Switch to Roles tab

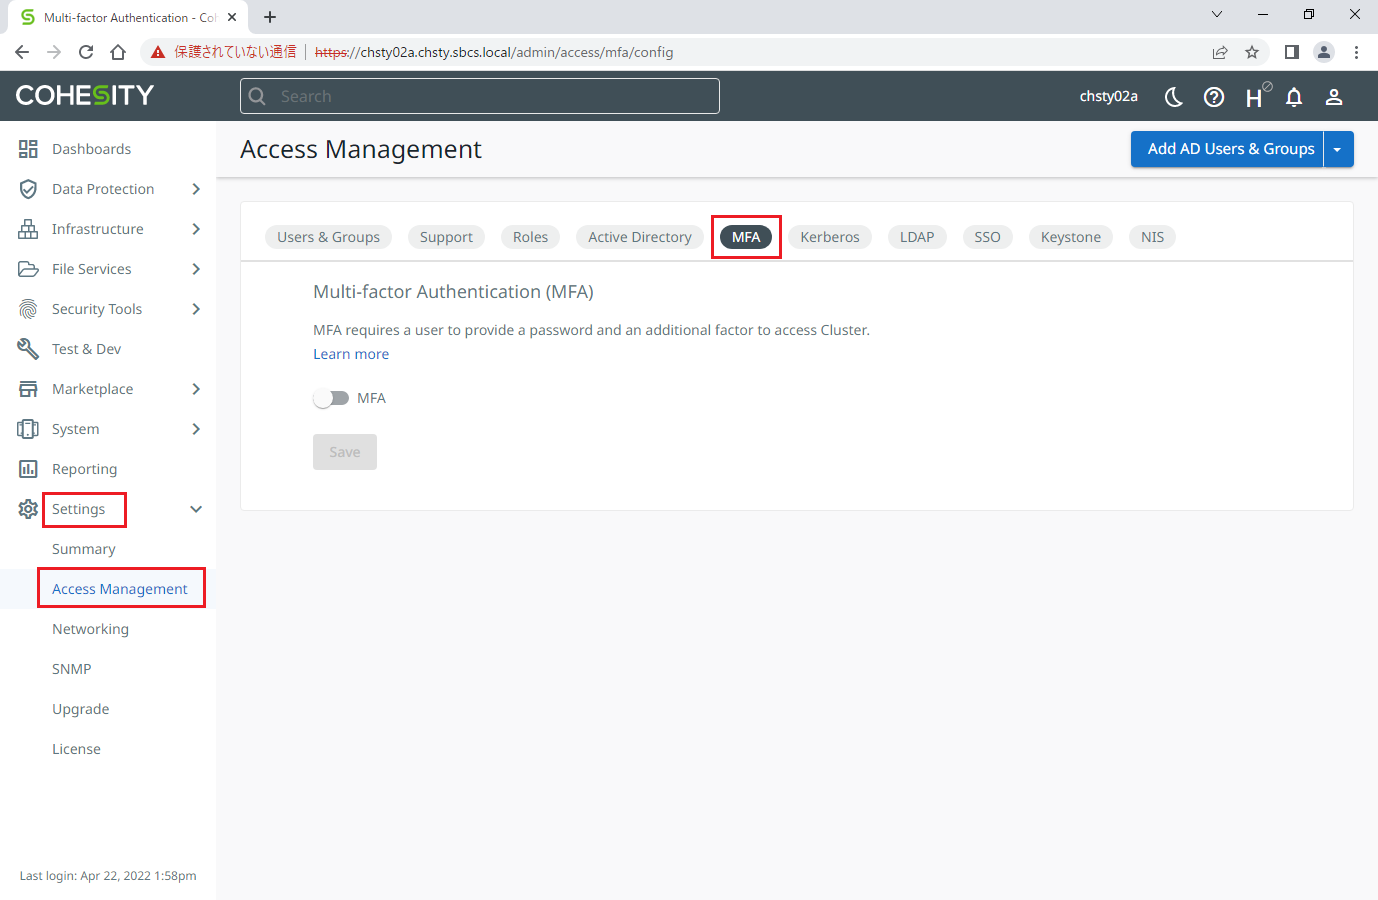click(530, 237)
